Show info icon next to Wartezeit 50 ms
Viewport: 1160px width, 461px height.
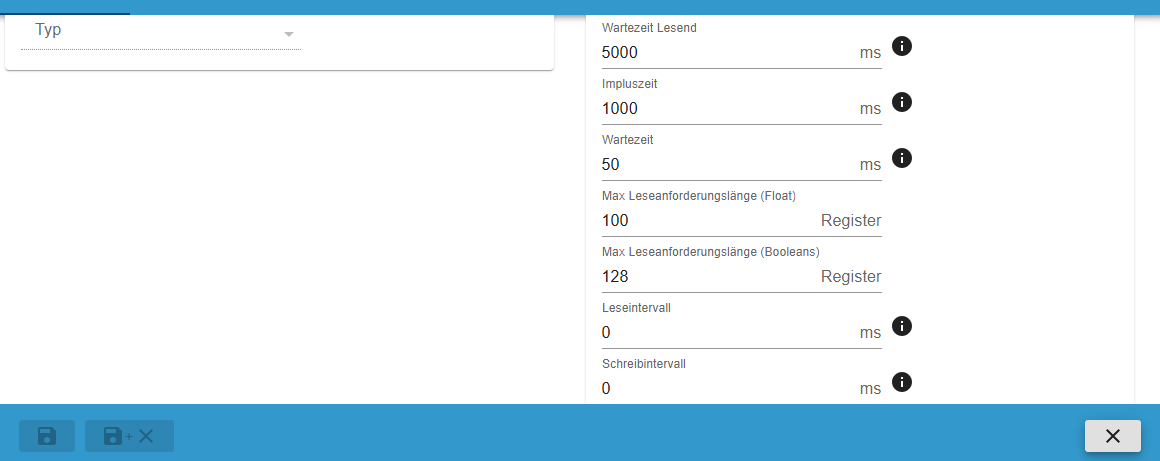pos(901,158)
